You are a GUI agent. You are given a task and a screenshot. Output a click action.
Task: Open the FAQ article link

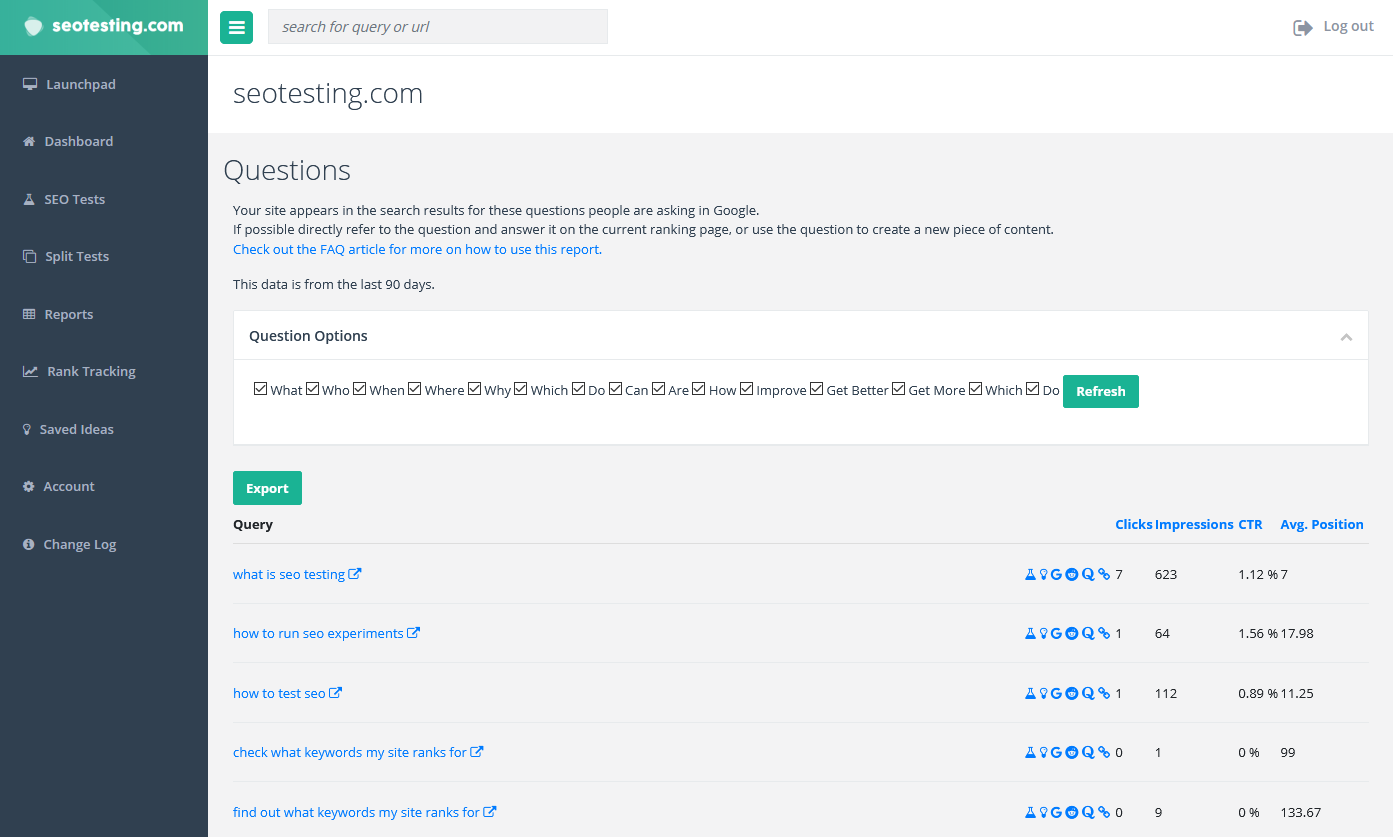point(417,249)
